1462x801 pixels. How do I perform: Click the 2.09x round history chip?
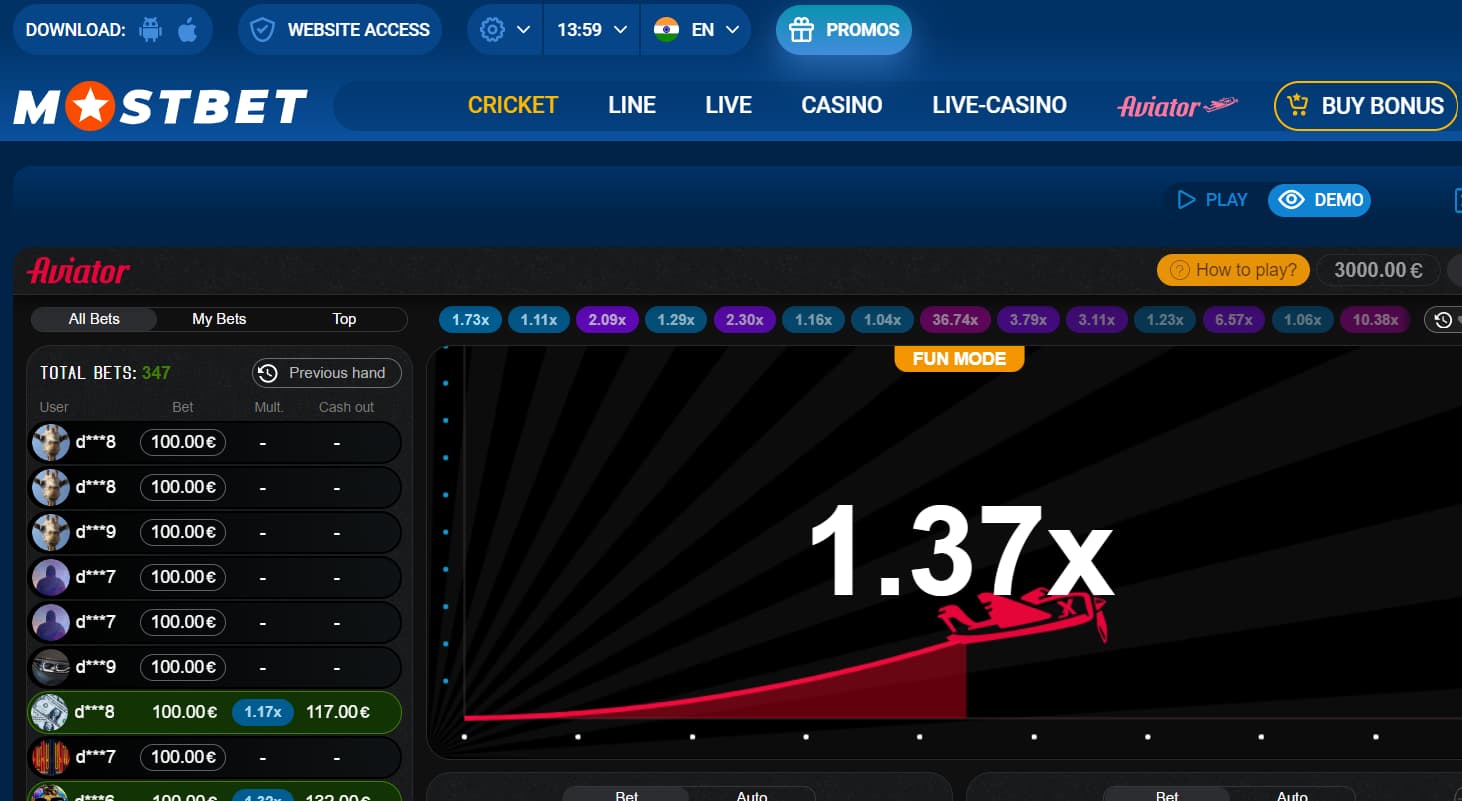pyautogui.click(x=607, y=320)
